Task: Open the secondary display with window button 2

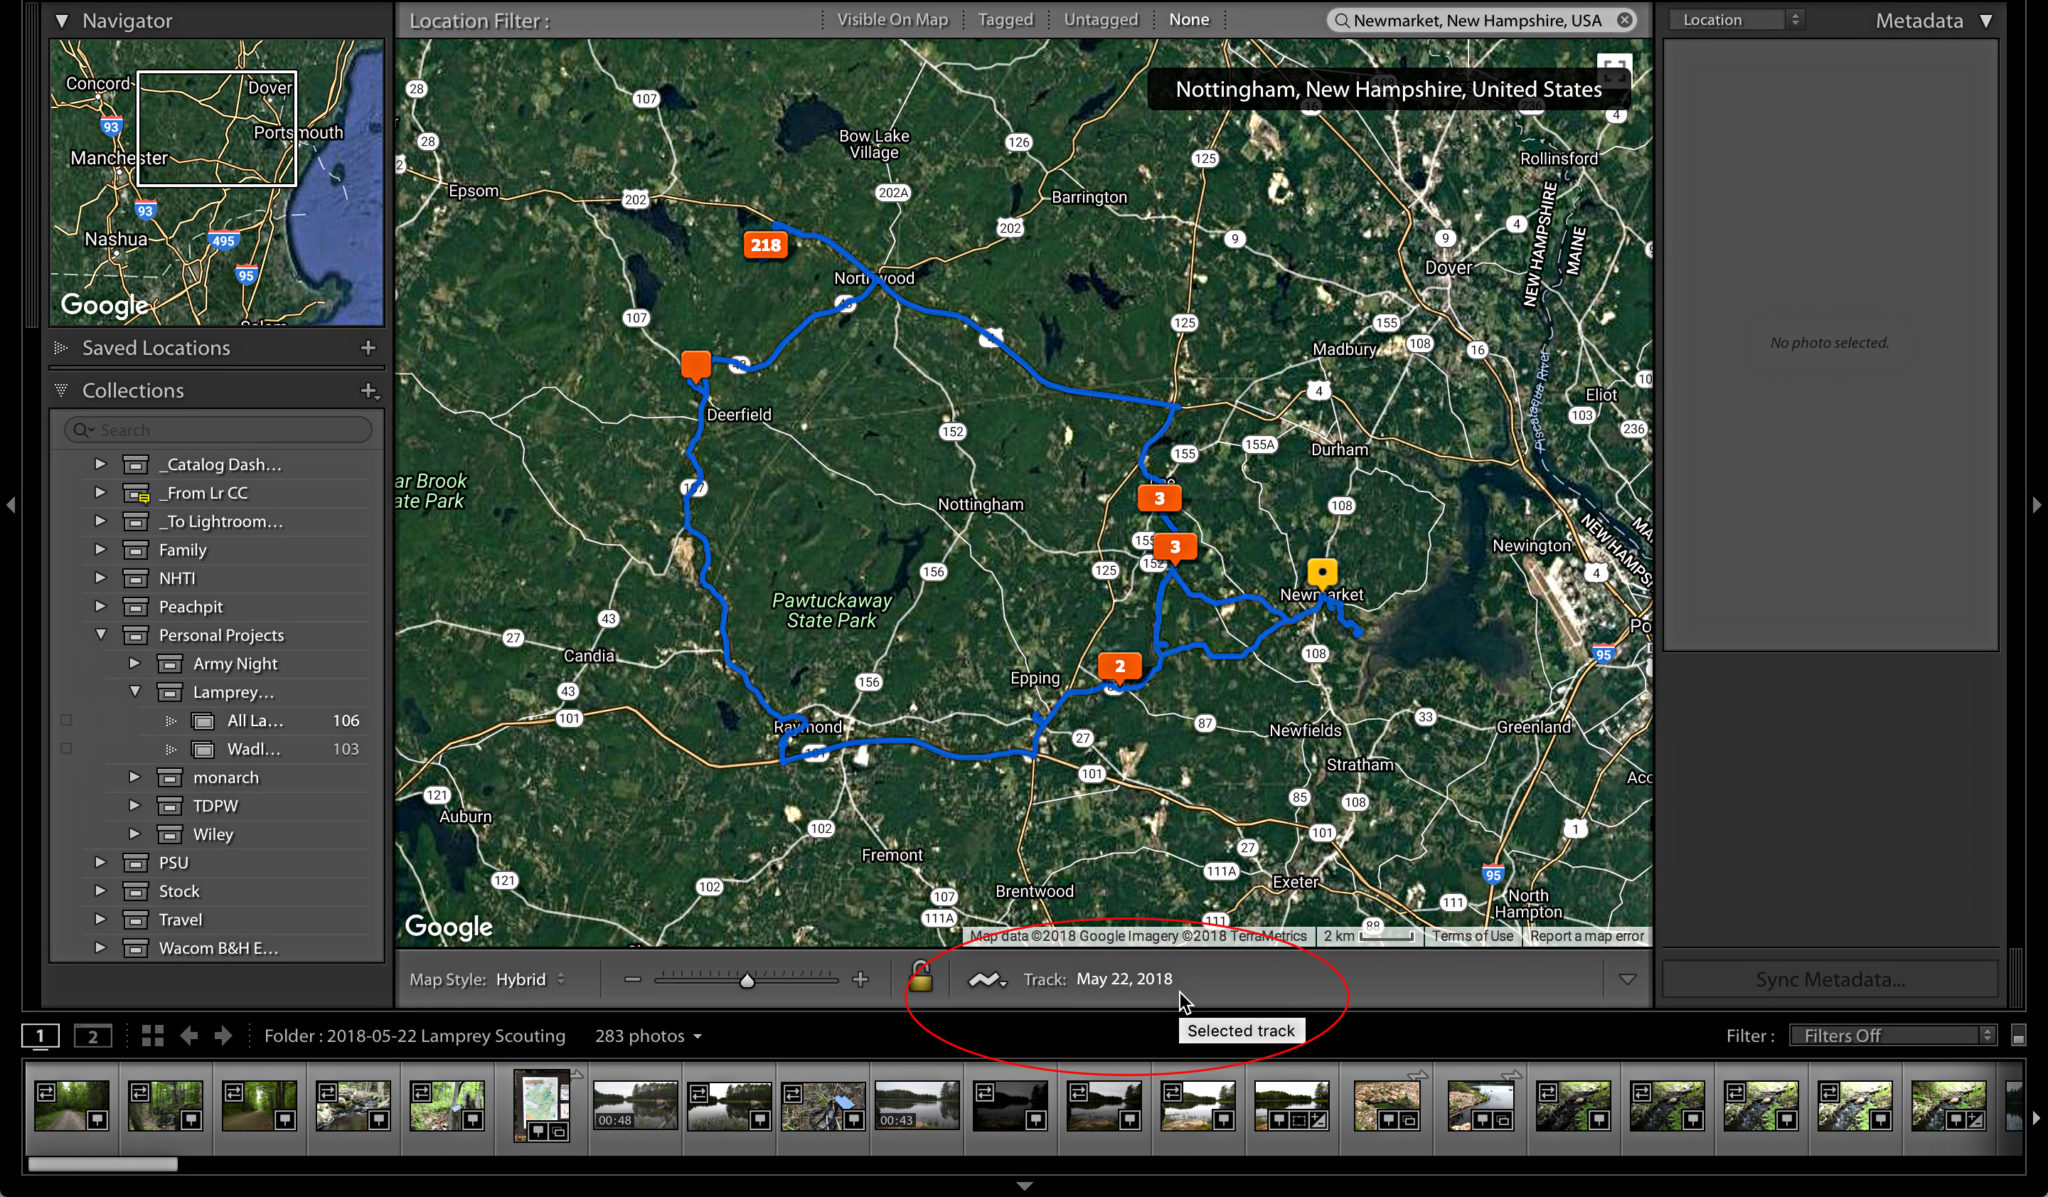Action: pyautogui.click(x=93, y=1036)
